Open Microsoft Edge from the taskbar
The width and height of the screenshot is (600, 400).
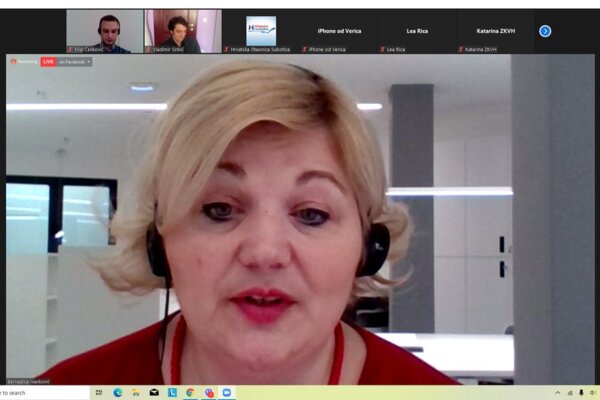point(117,393)
